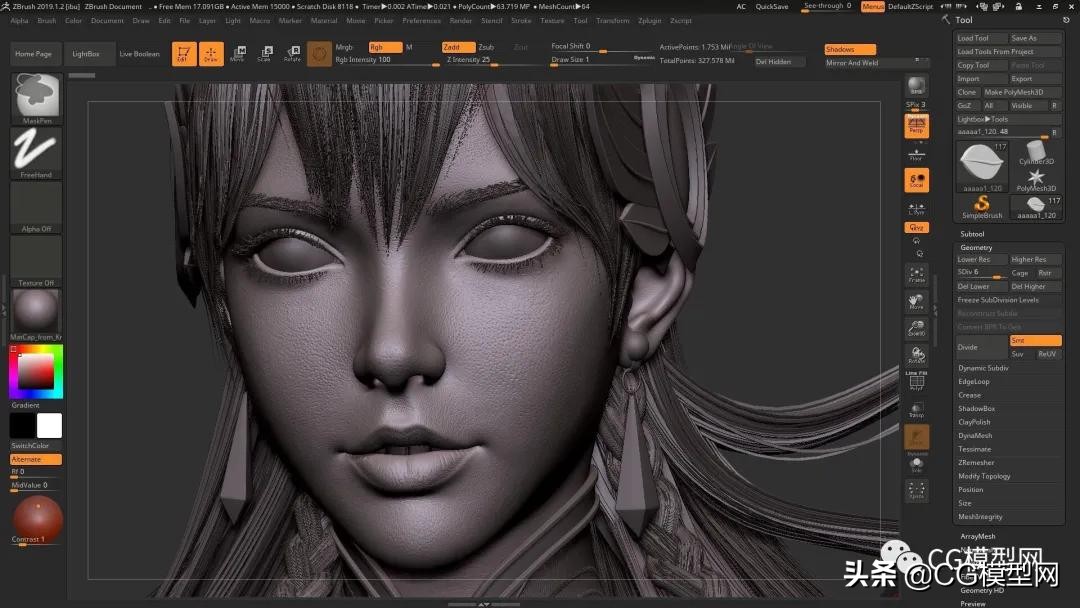Toggle Perspective view mode
This screenshot has height=608, width=1080.
(916, 125)
